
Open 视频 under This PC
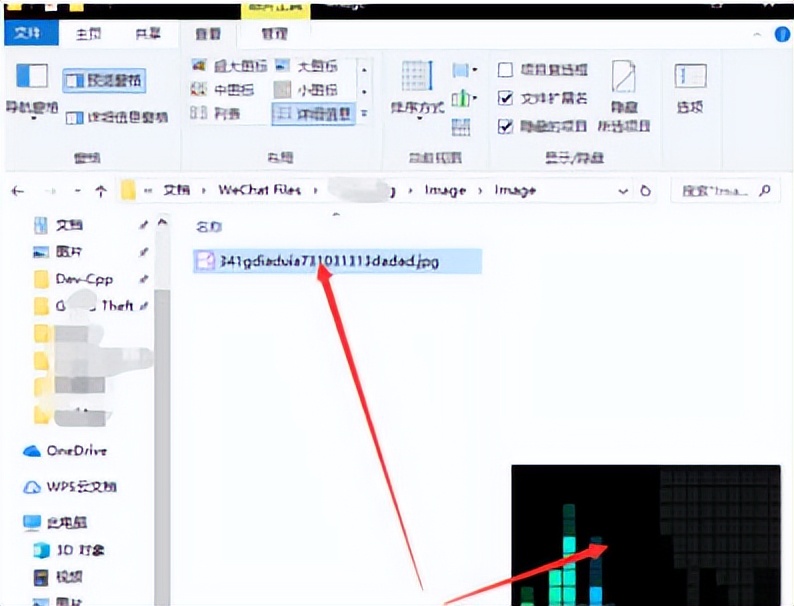click(69, 577)
